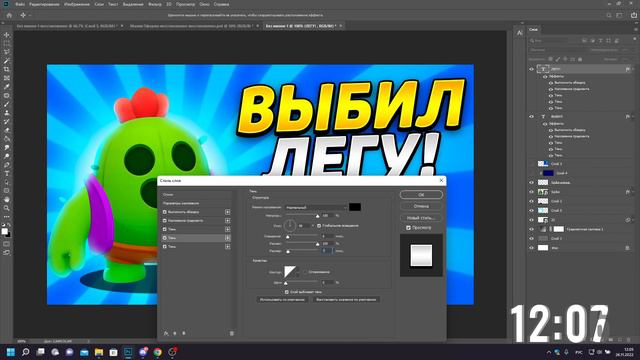Toggle the highlighted Тень effect checkbox
The width and height of the screenshot is (640, 360).
click(x=165, y=238)
